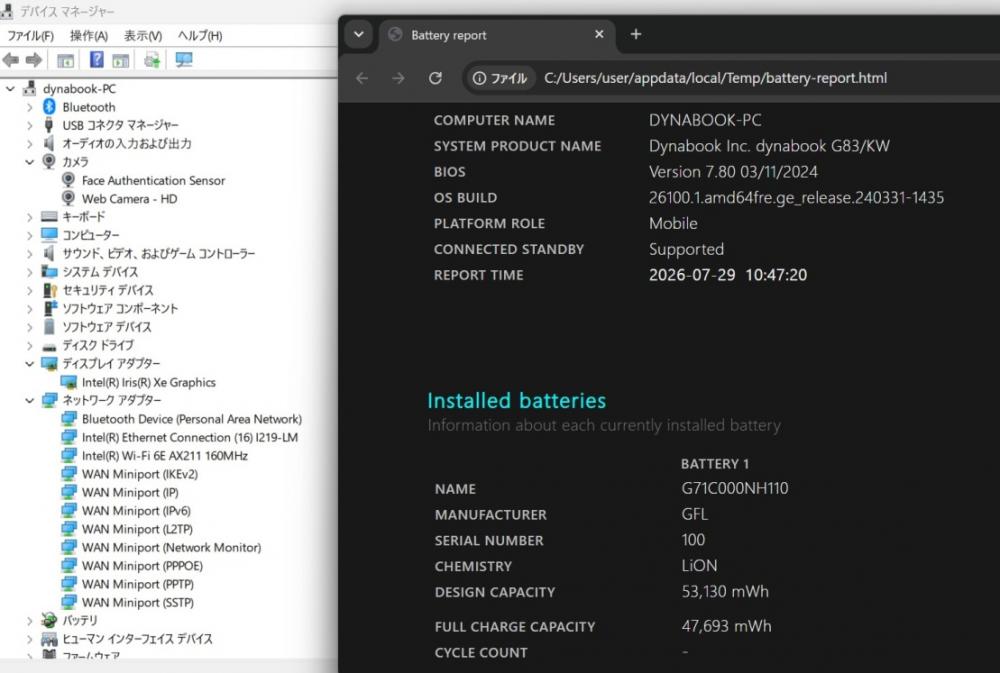
Task: Select the オーディオの入力および出力 tree item
Action: [126, 144]
